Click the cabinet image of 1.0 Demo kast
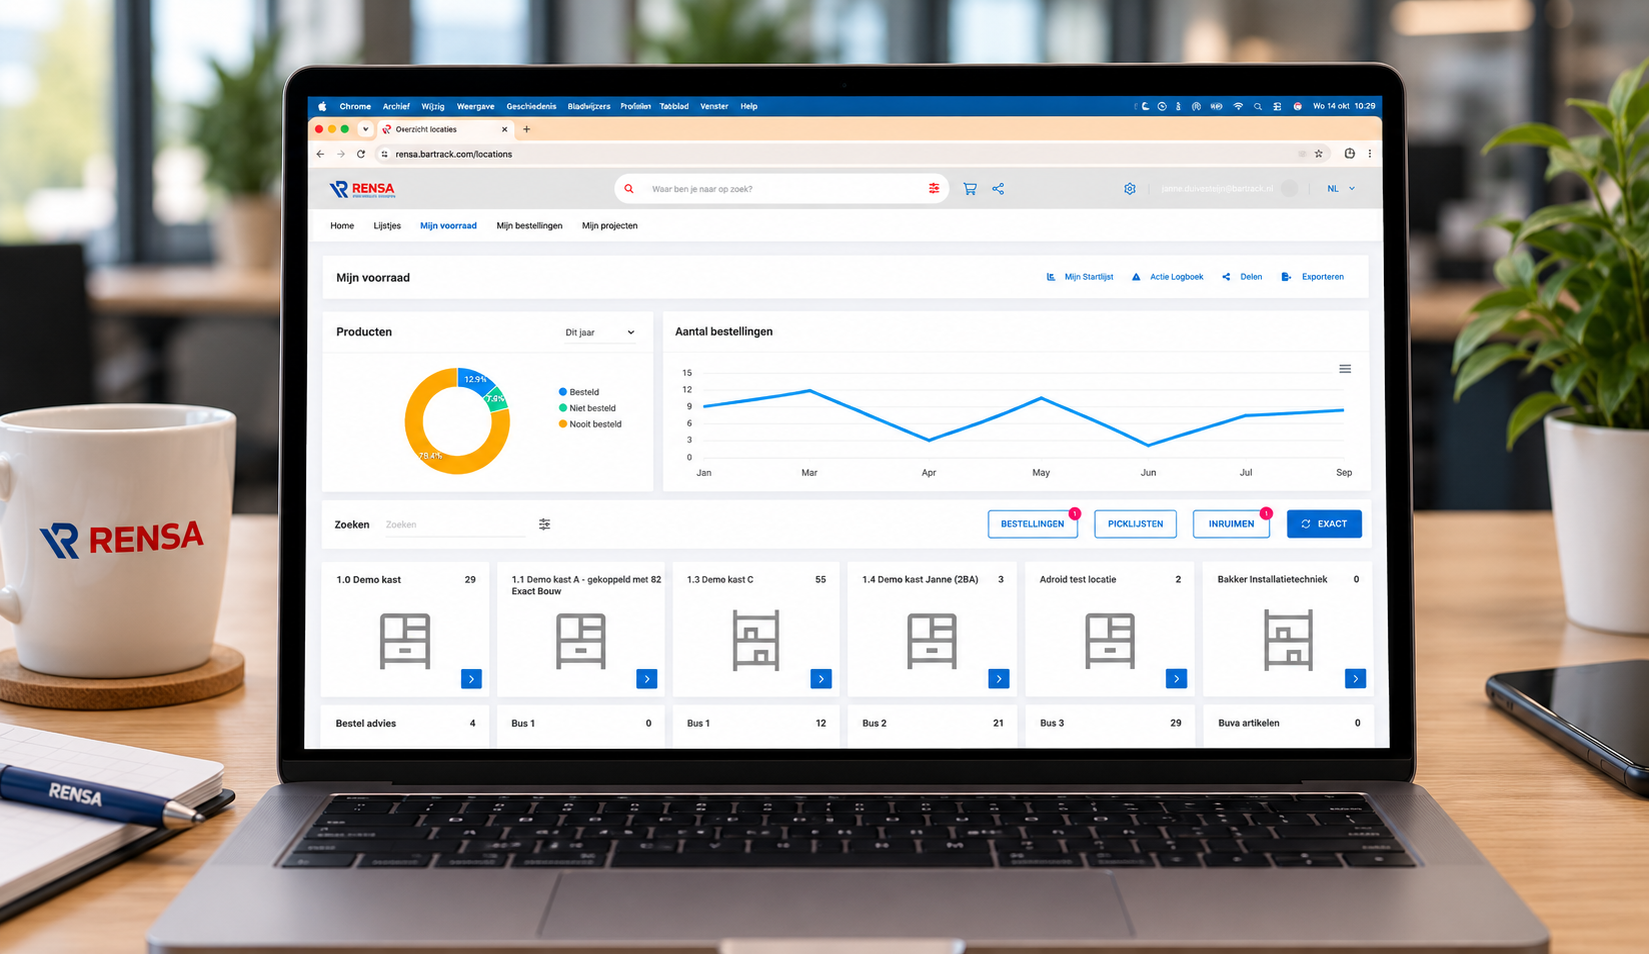The width and height of the screenshot is (1649, 954). 405,641
